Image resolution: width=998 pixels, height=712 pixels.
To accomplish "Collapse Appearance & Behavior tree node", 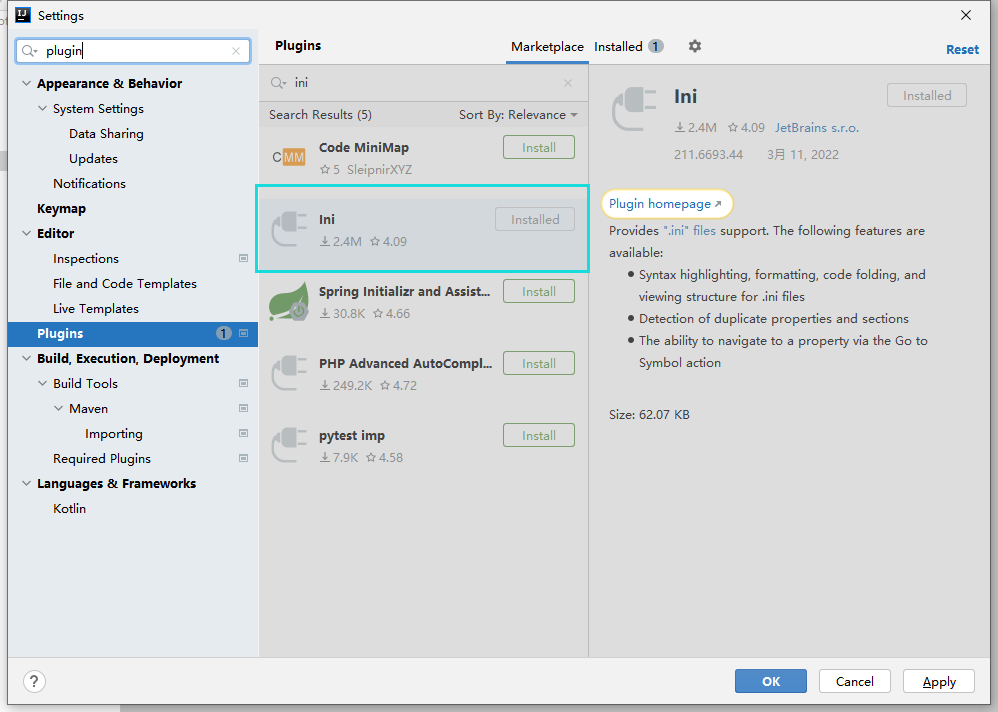I will [x=26, y=83].
